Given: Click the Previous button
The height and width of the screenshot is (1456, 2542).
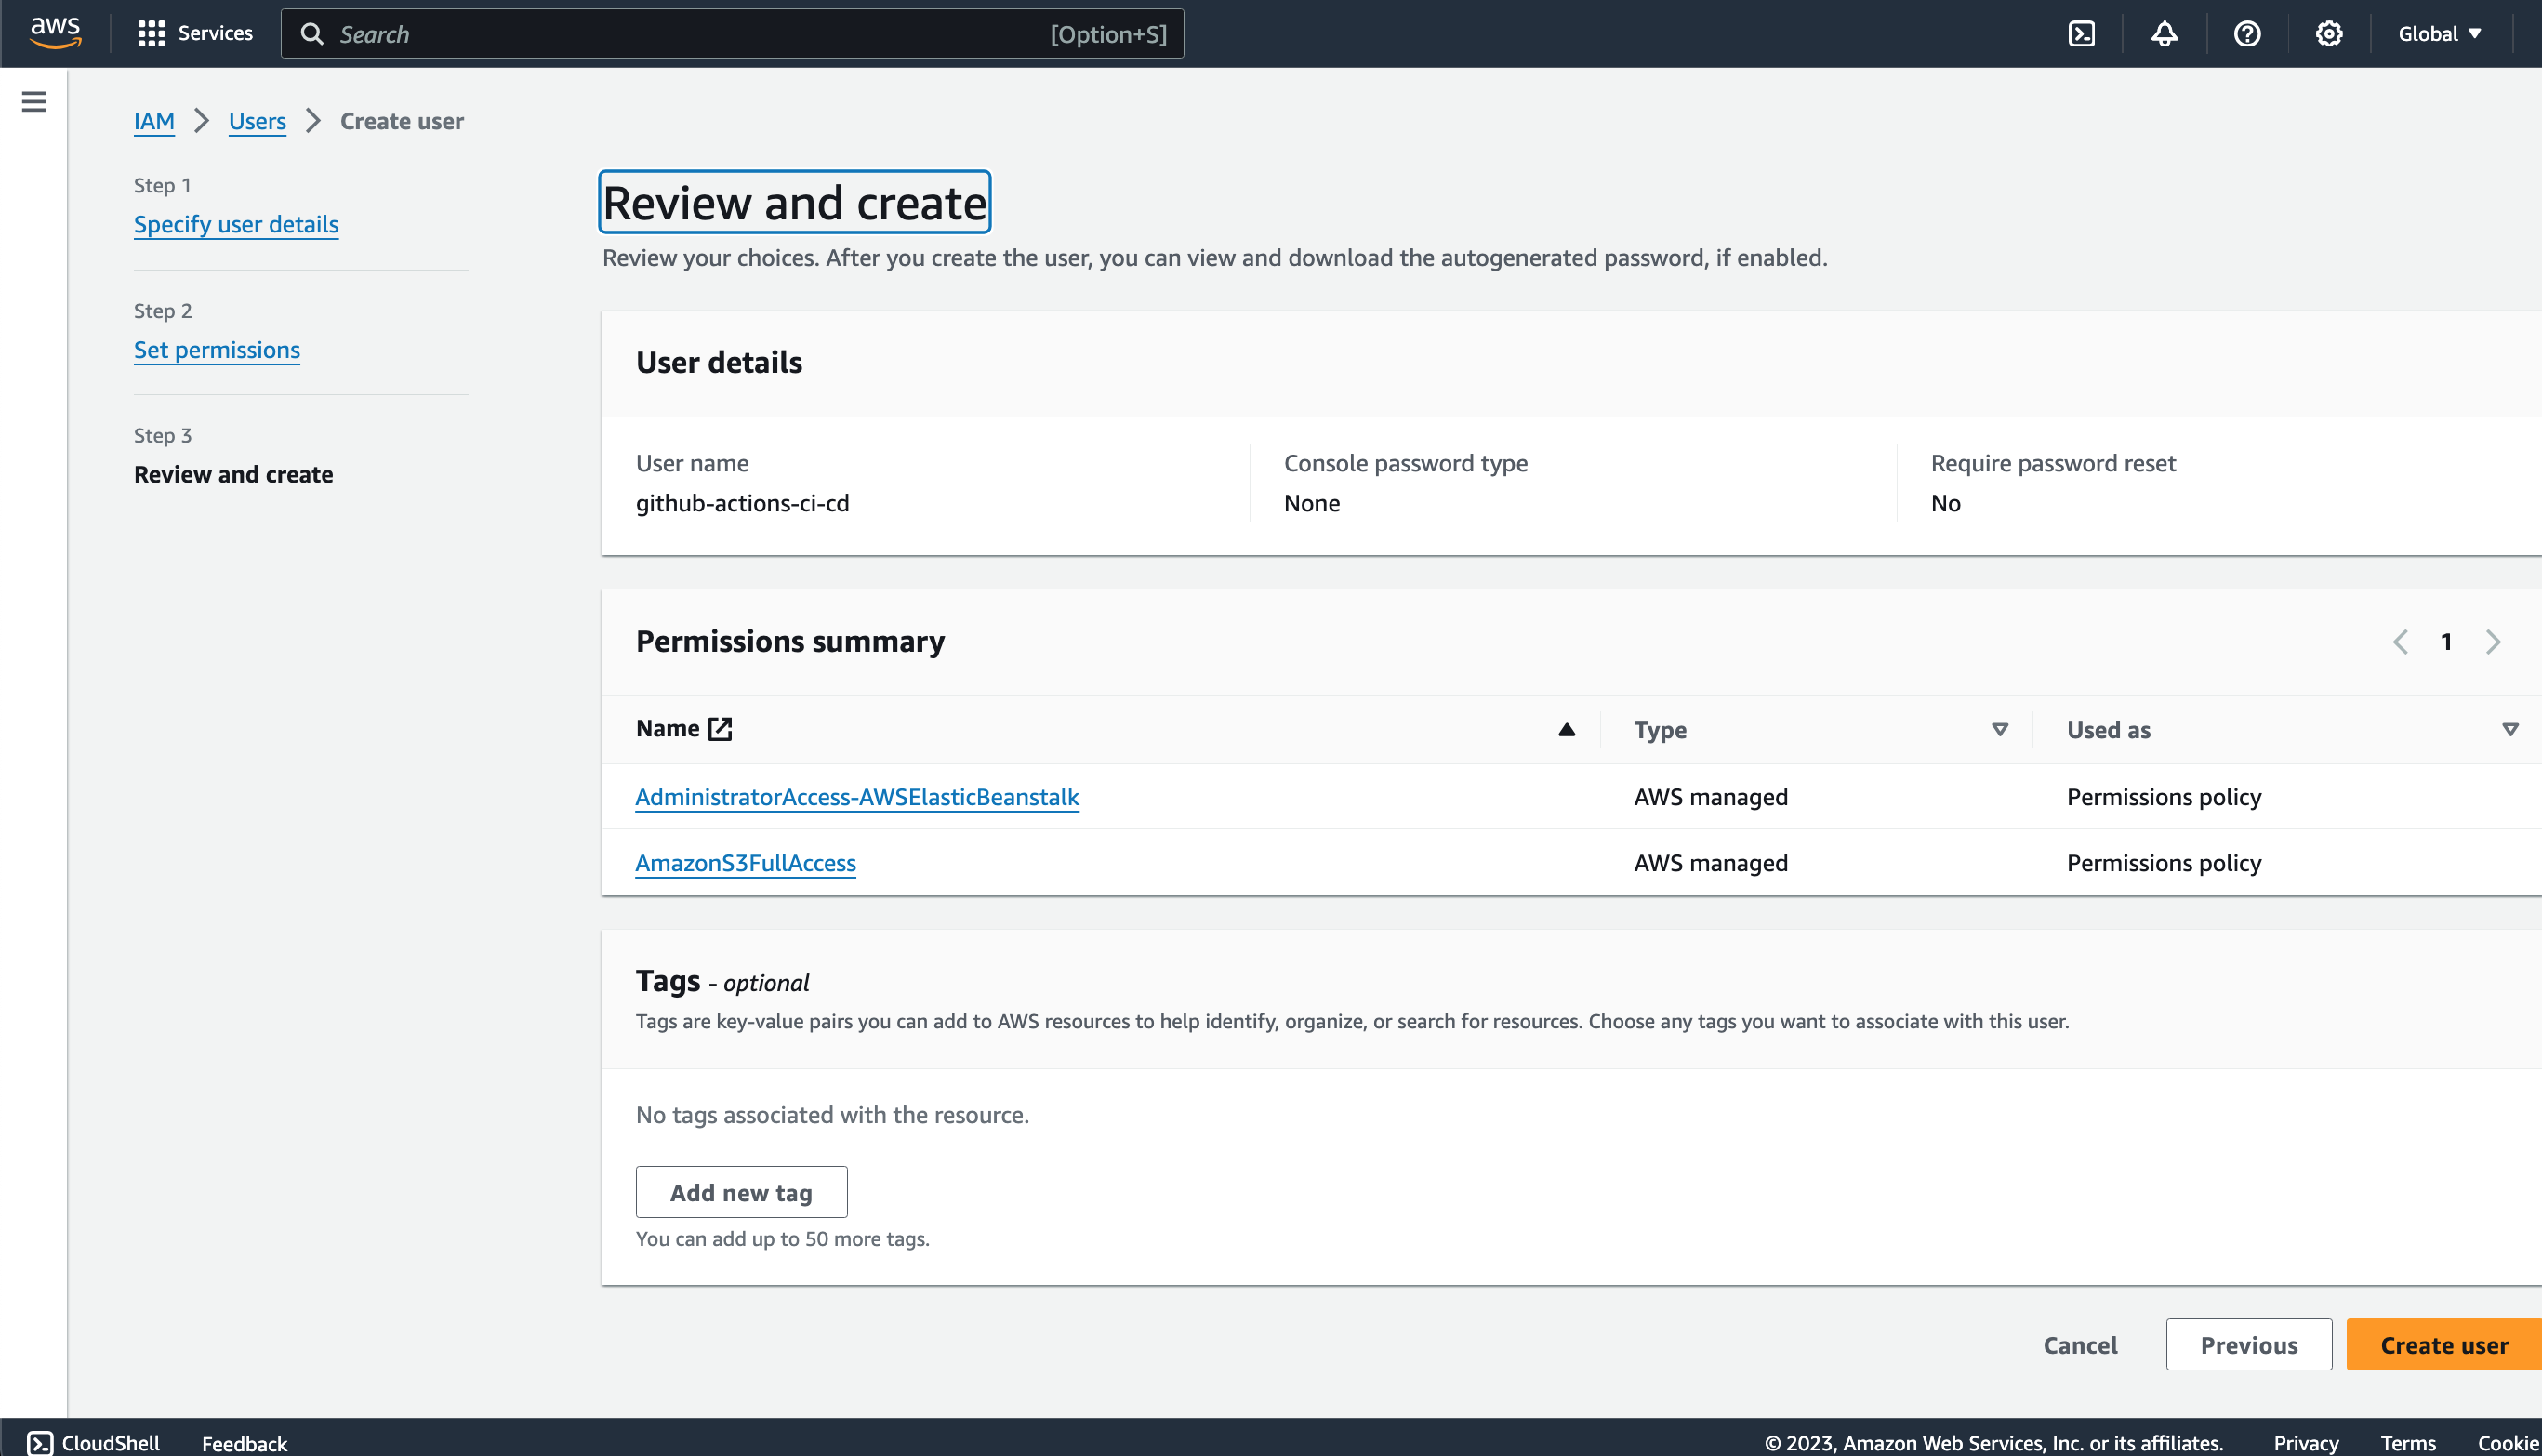Looking at the screenshot, I should pyautogui.click(x=2249, y=1345).
